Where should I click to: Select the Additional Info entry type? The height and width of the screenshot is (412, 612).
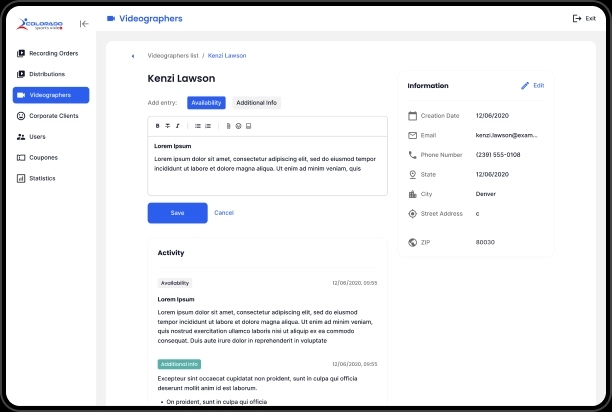(257, 103)
